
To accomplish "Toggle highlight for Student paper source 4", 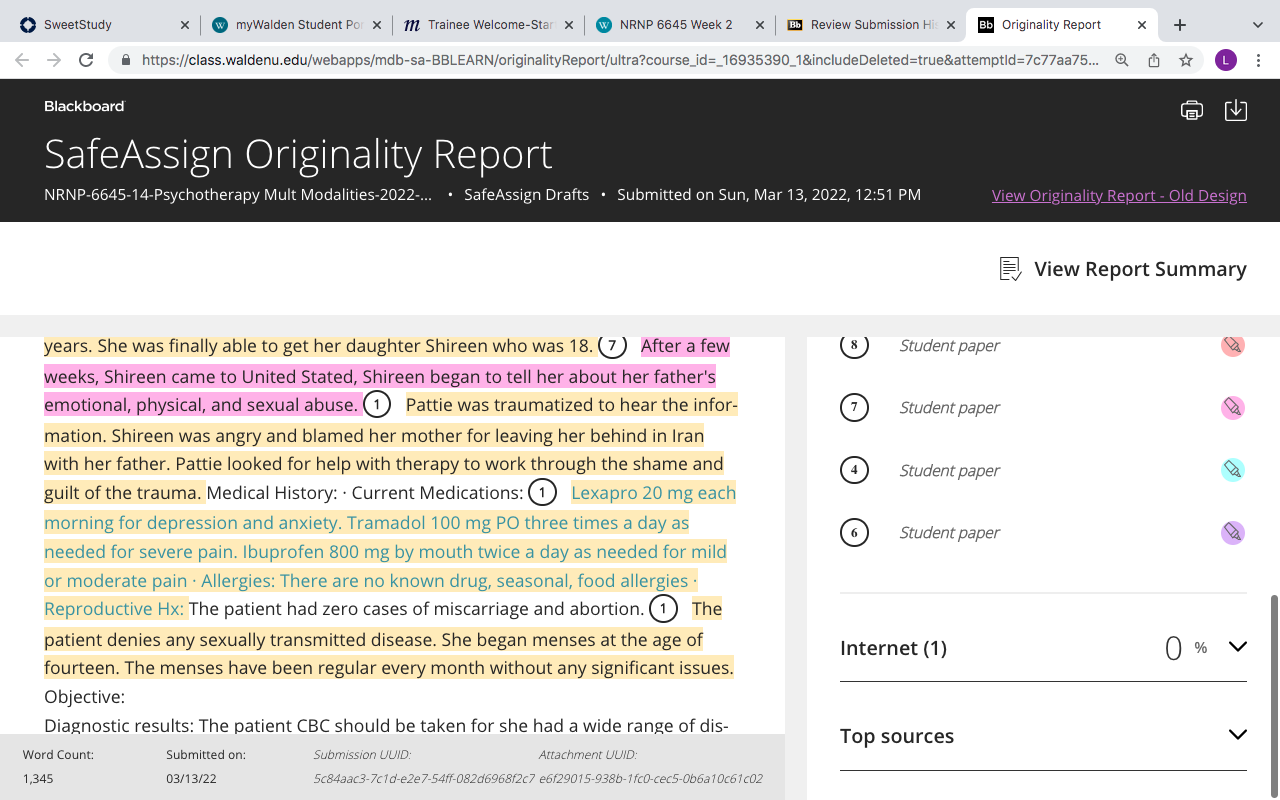I will [x=1233, y=470].
